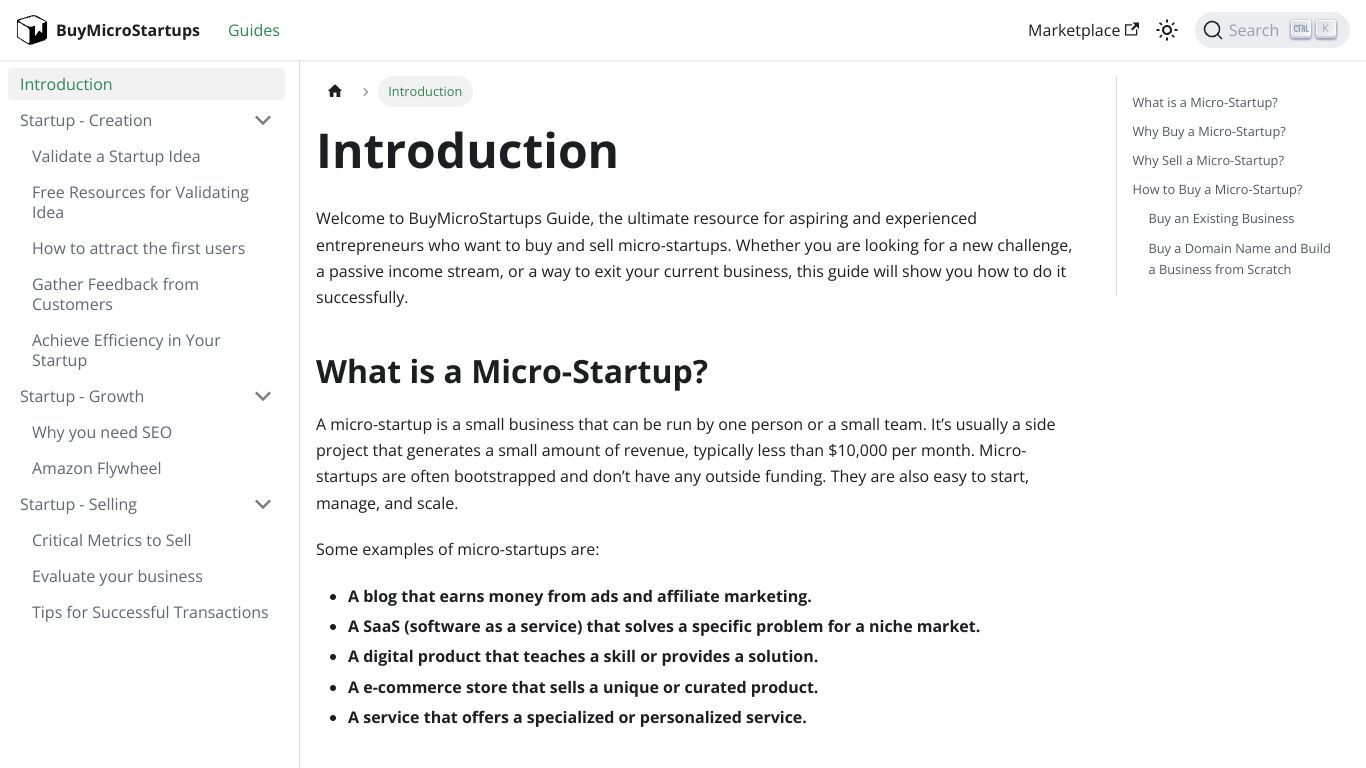Open the Guides nav item
Screen dimensions: 1366x768
point(254,30)
